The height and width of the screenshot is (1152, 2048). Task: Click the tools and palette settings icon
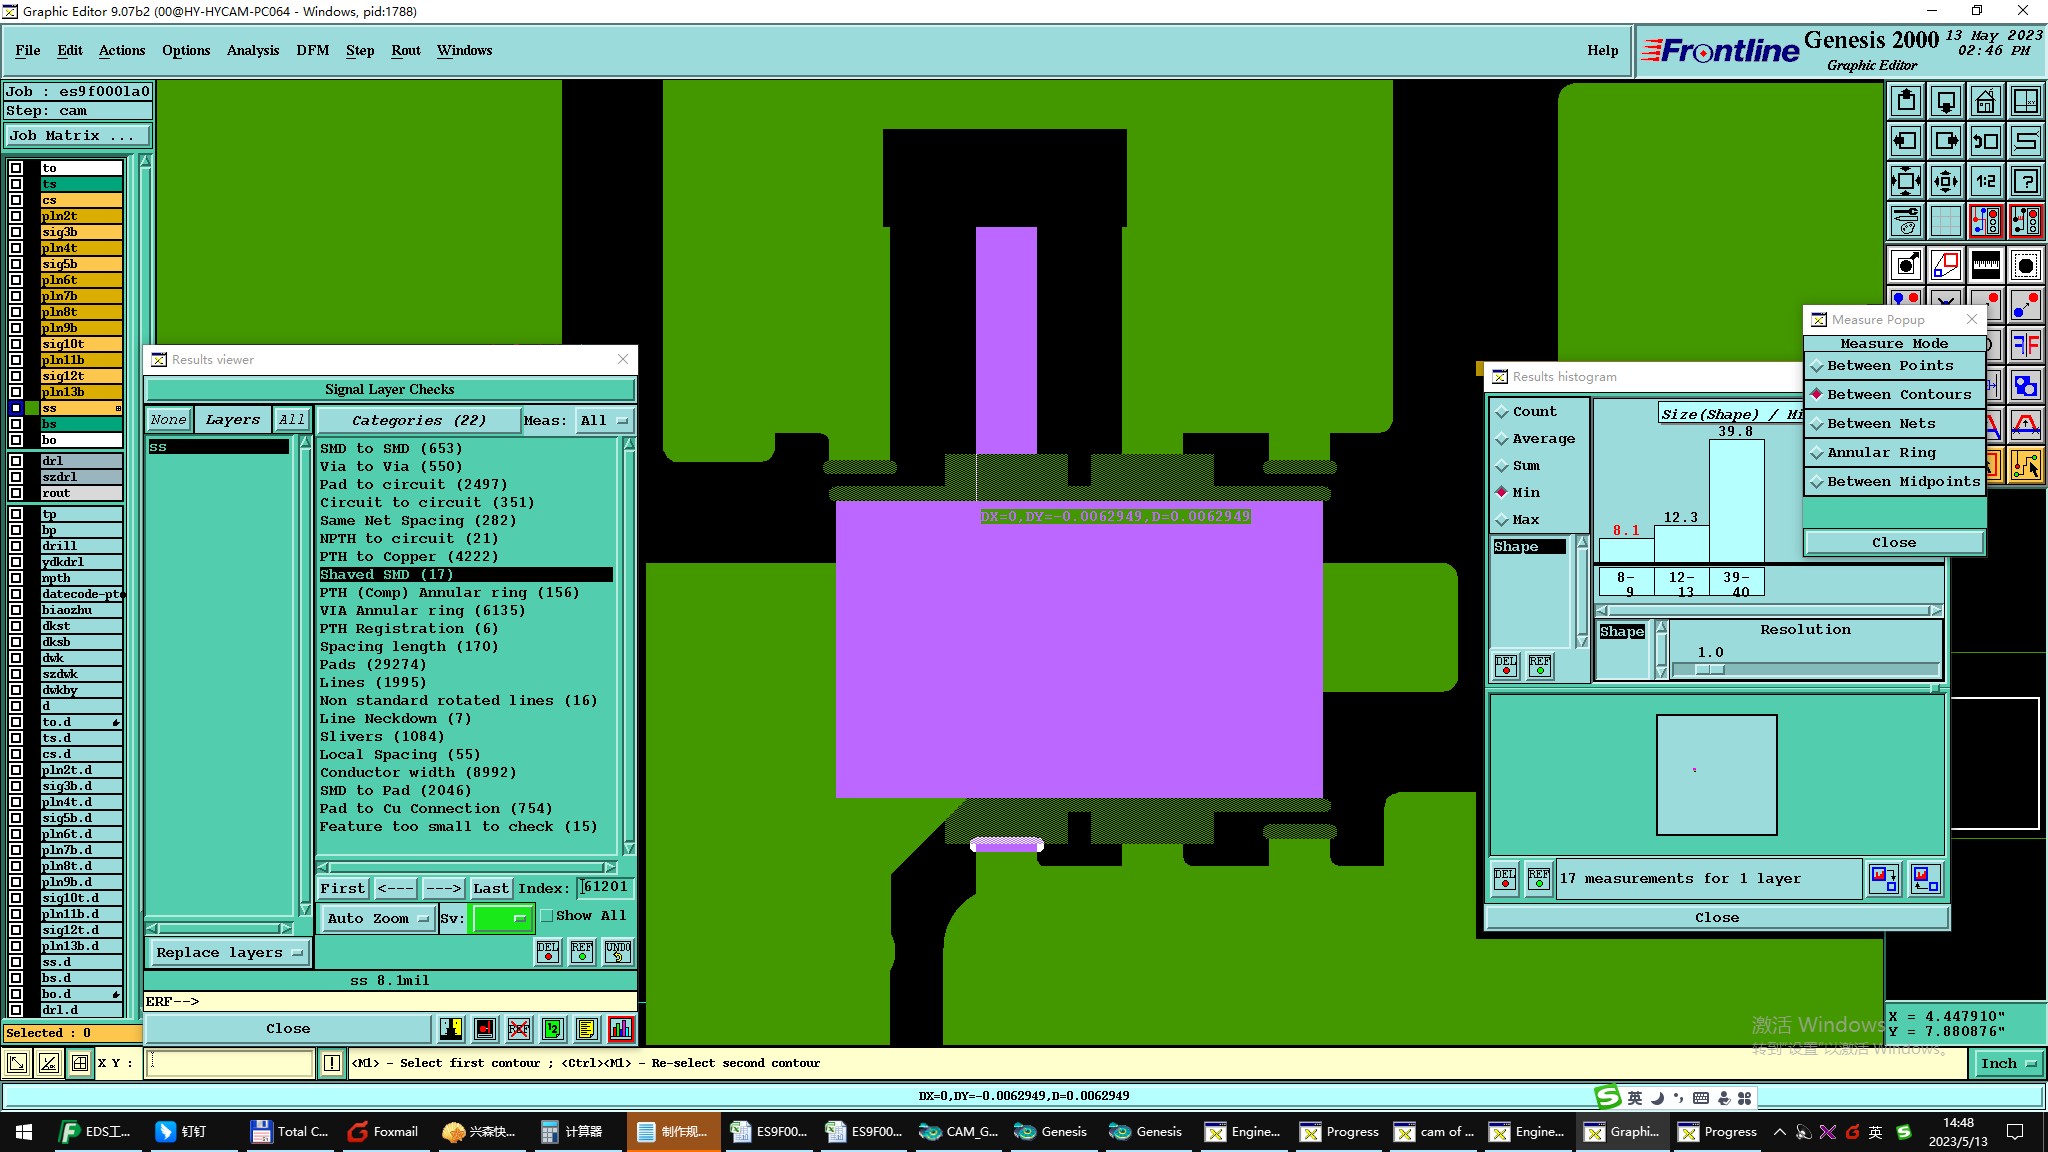tap(1906, 220)
